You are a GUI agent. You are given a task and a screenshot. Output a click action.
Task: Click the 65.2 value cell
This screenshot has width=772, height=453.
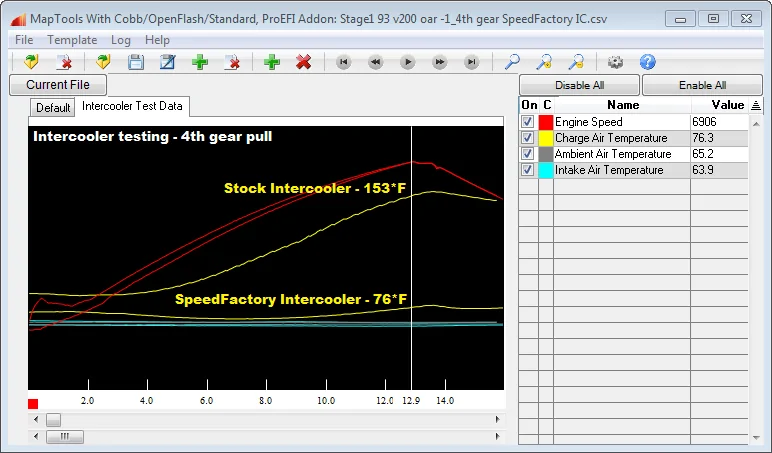tap(719, 154)
